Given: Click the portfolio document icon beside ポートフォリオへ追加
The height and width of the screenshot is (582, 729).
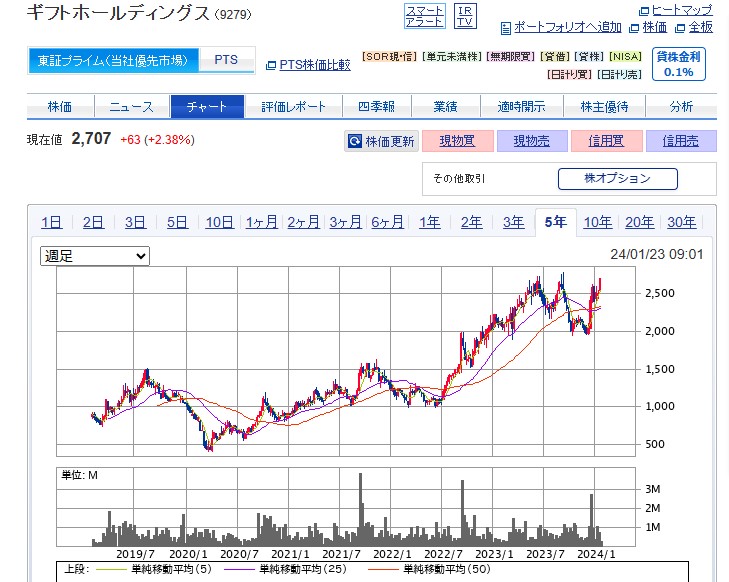Looking at the screenshot, I should click(x=506, y=28).
